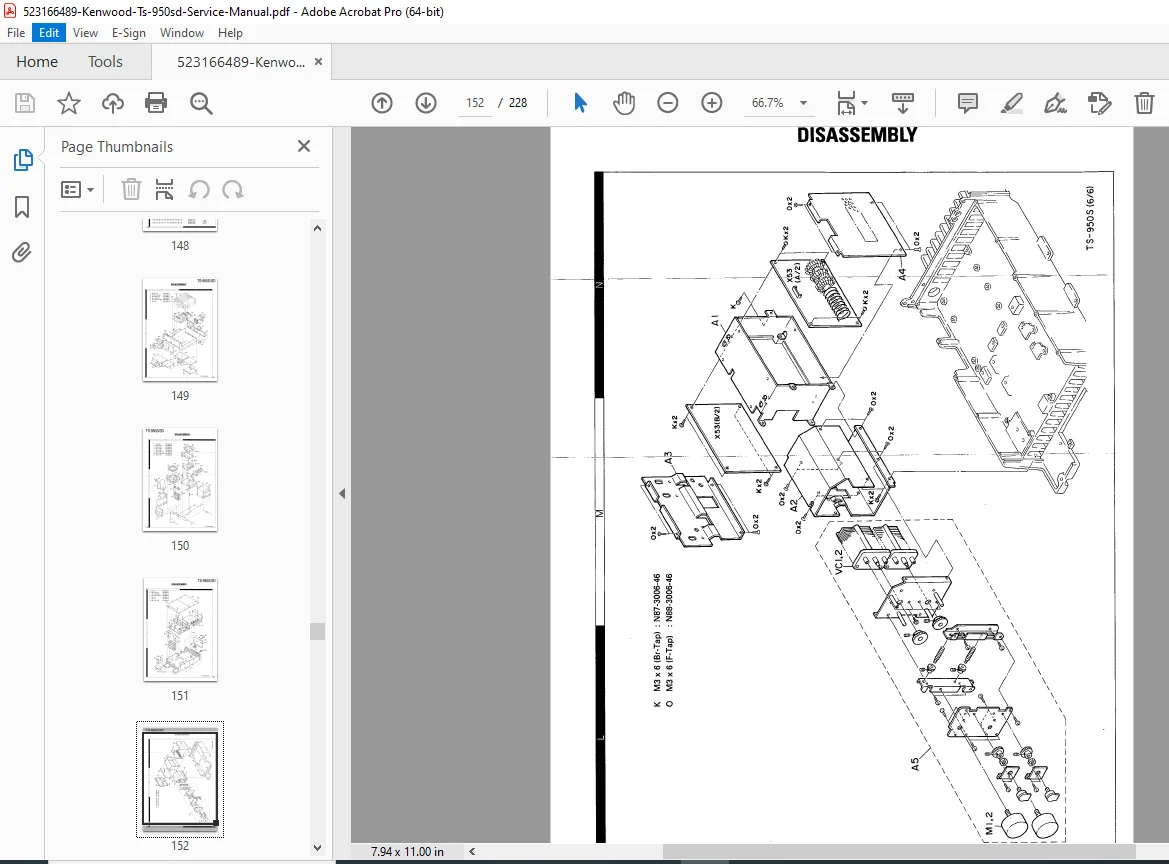The height and width of the screenshot is (864, 1169).
Task: Collapse the navigation pane with left arrow
Action: click(x=342, y=494)
